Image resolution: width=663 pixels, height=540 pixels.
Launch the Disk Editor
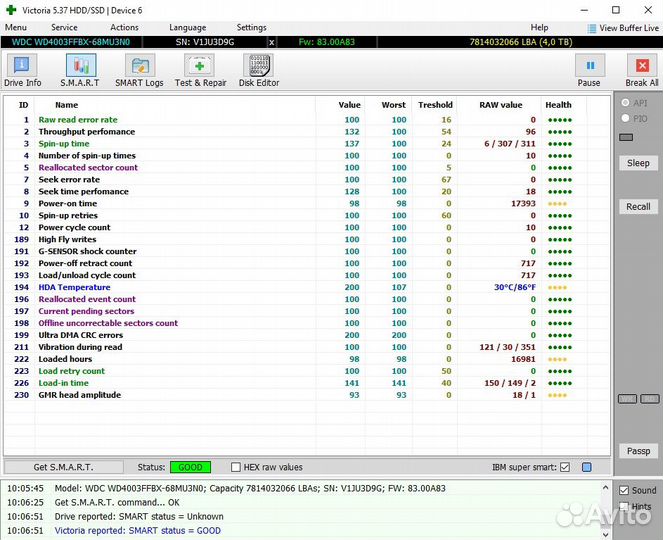(259, 70)
